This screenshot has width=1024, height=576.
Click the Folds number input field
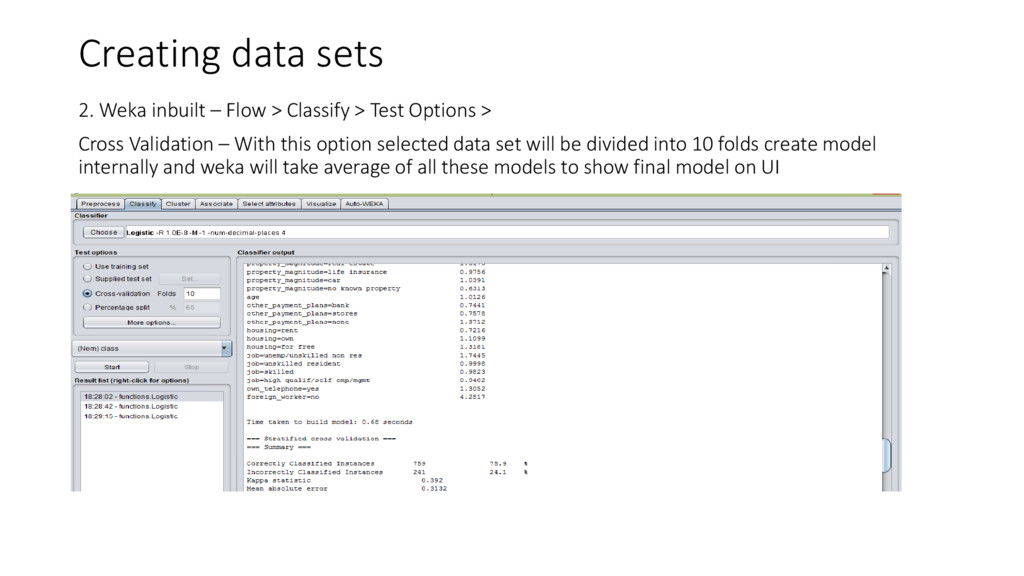pyautogui.click(x=202, y=294)
